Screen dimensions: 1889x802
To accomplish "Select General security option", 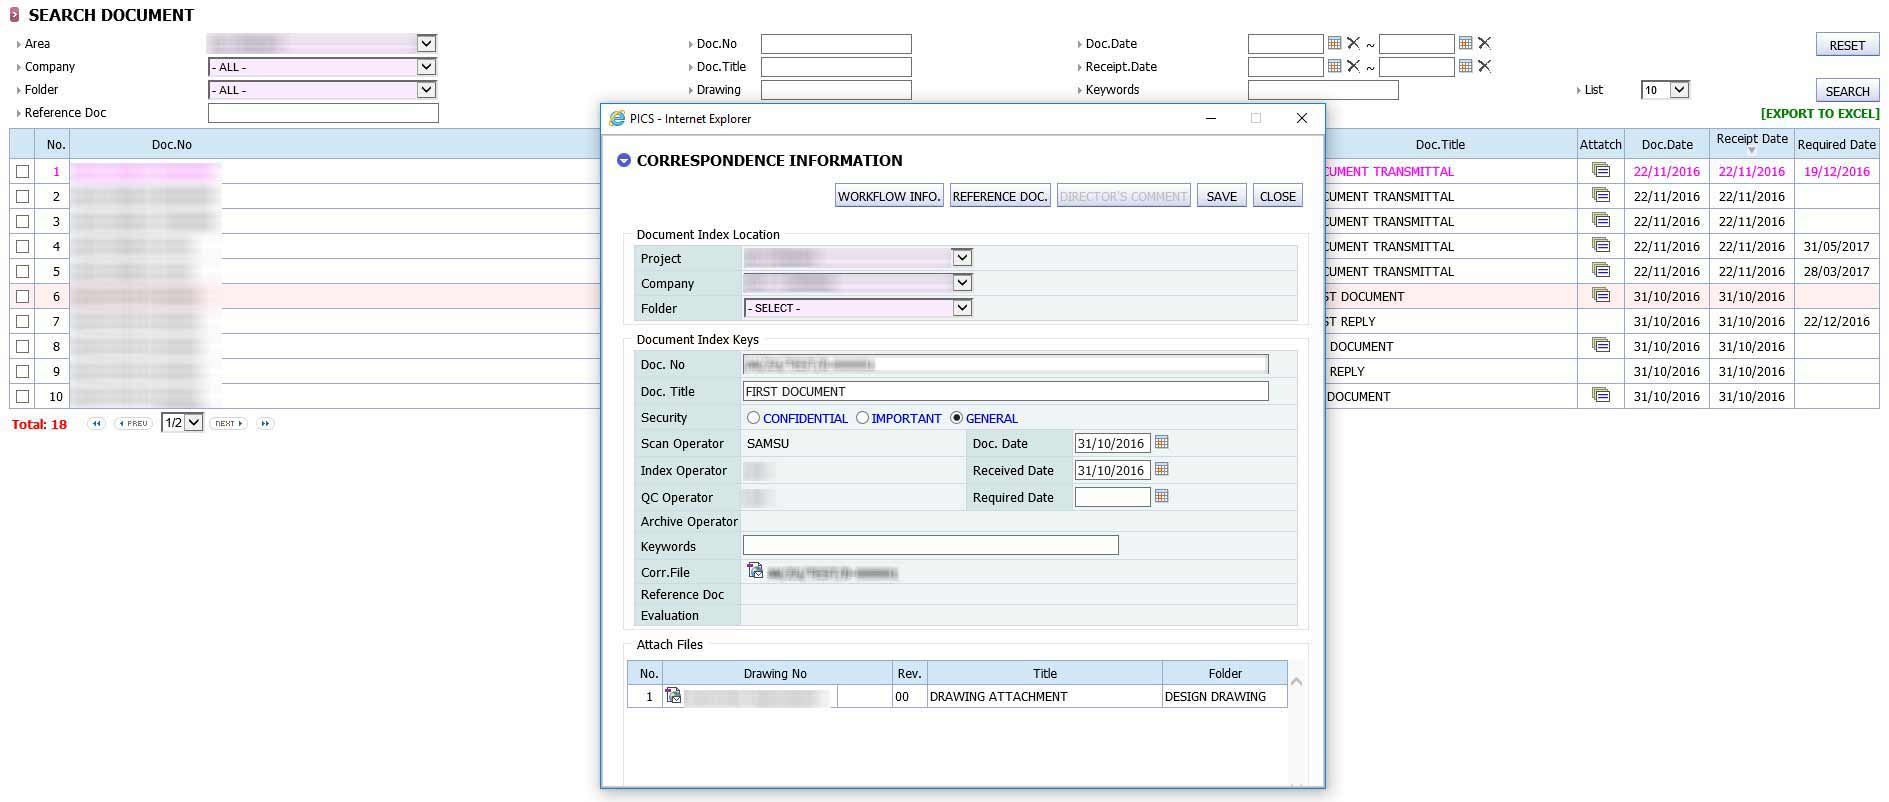I will point(956,418).
